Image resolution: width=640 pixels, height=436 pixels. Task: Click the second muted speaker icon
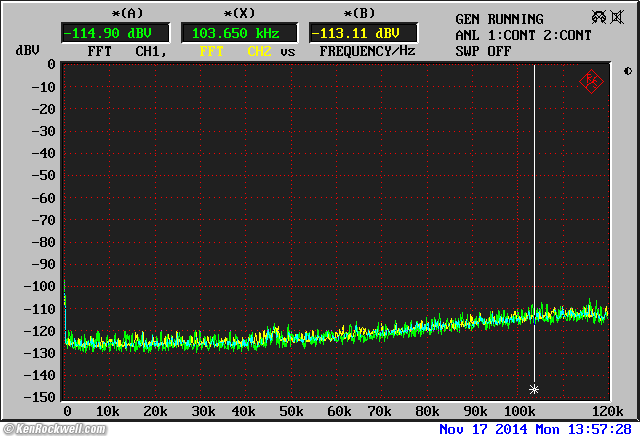coord(618,18)
